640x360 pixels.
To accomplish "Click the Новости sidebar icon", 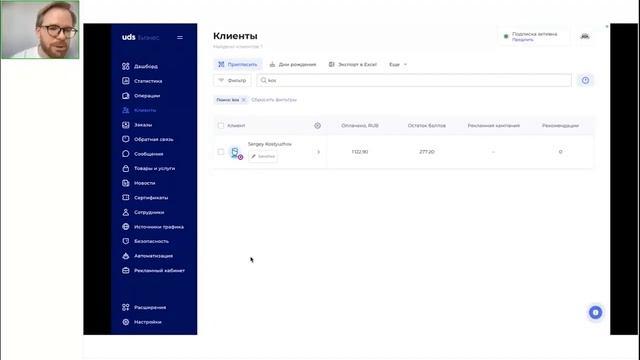I will 126,183.
